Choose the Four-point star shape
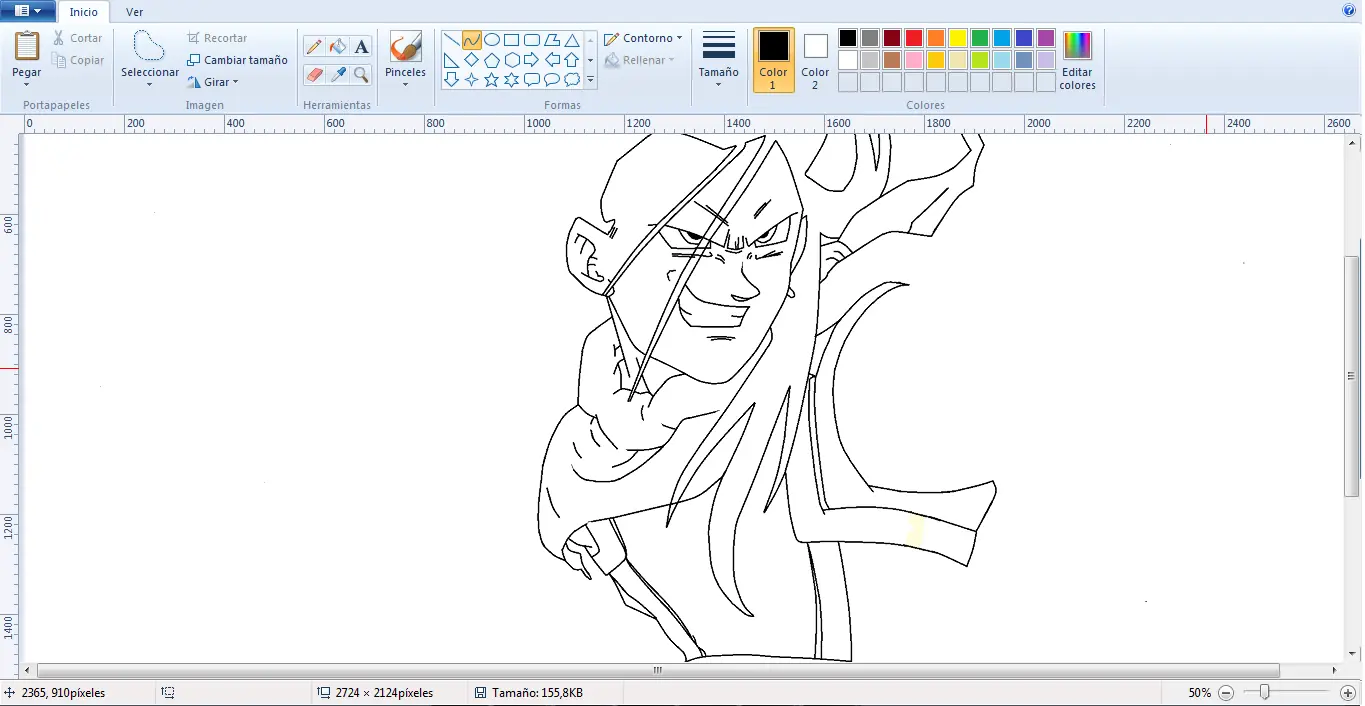 472,79
